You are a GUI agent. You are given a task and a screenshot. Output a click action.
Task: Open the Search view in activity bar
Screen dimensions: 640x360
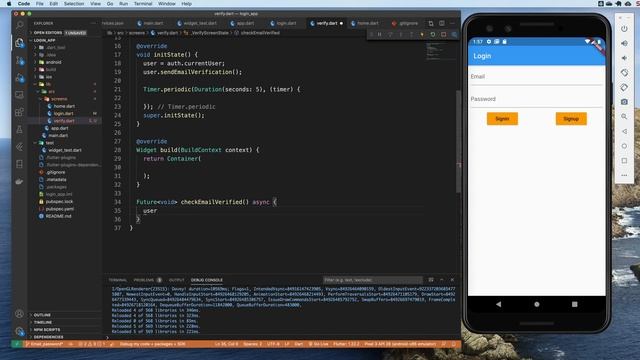click(x=19, y=25)
